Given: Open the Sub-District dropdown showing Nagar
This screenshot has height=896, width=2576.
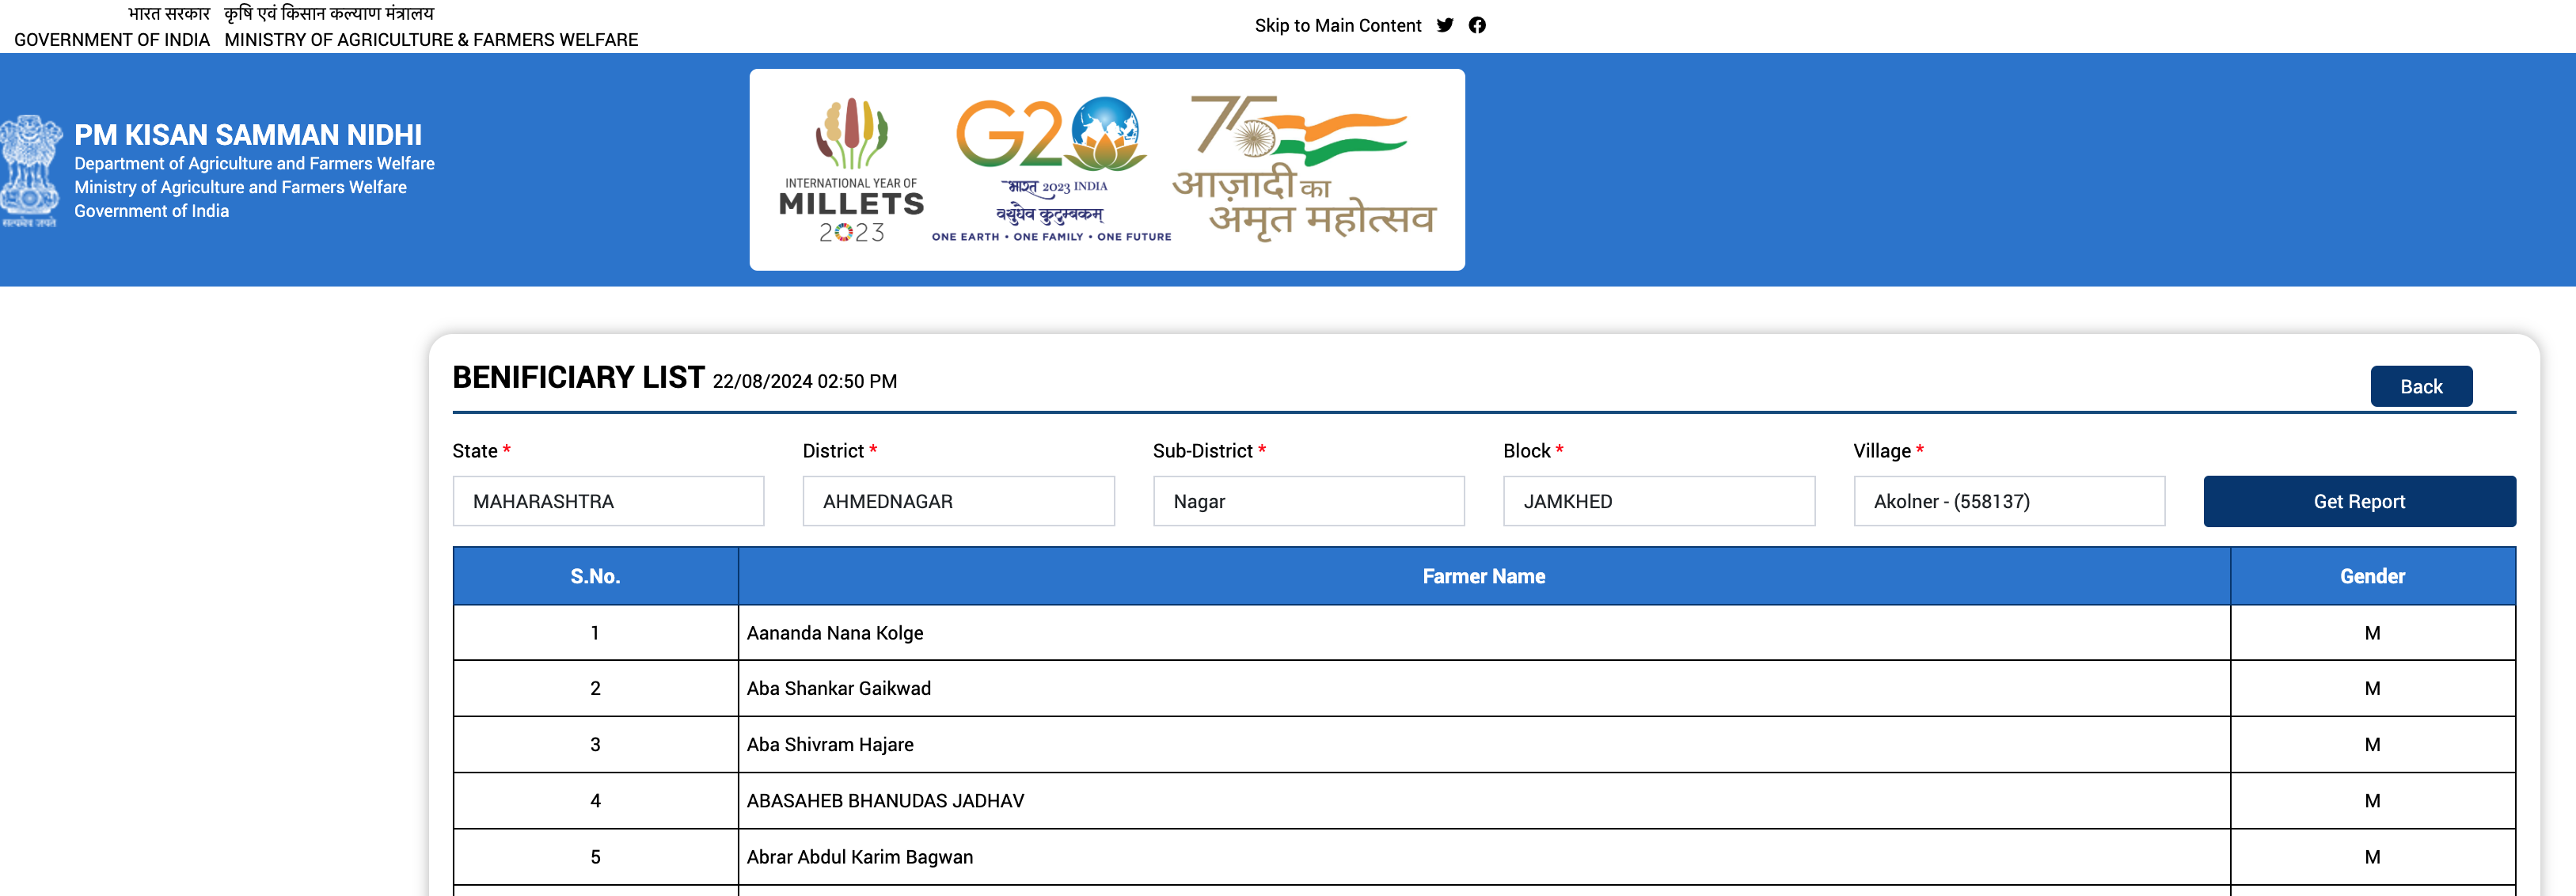Looking at the screenshot, I should (x=1308, y=501).
